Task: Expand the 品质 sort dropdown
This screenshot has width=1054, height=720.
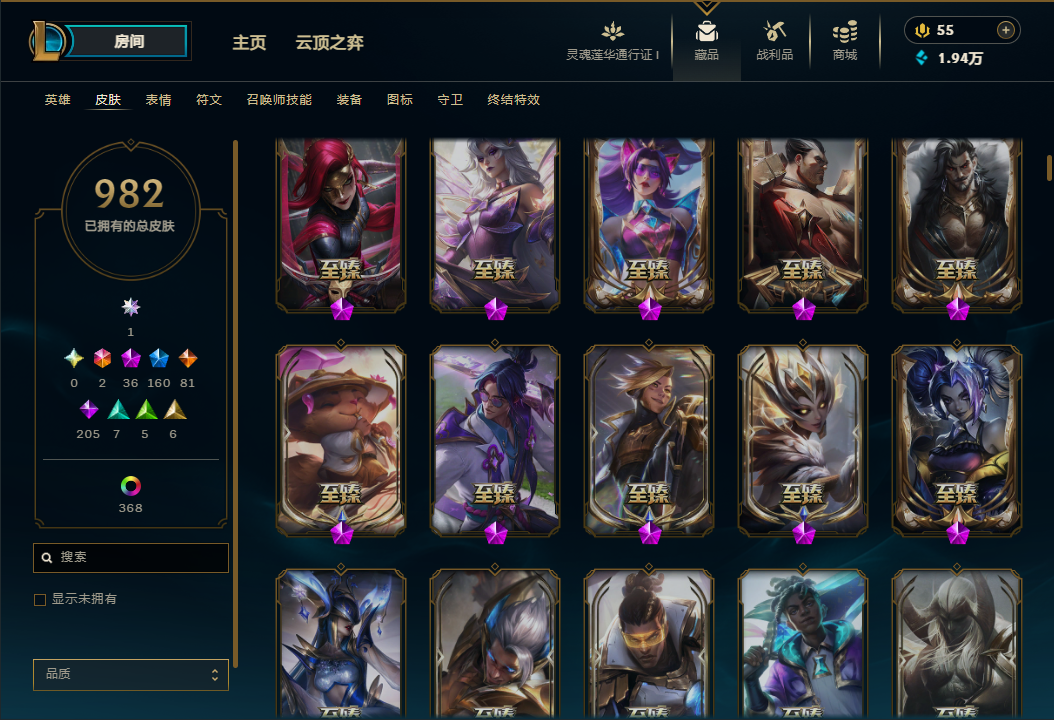Action: click(131, 674)
